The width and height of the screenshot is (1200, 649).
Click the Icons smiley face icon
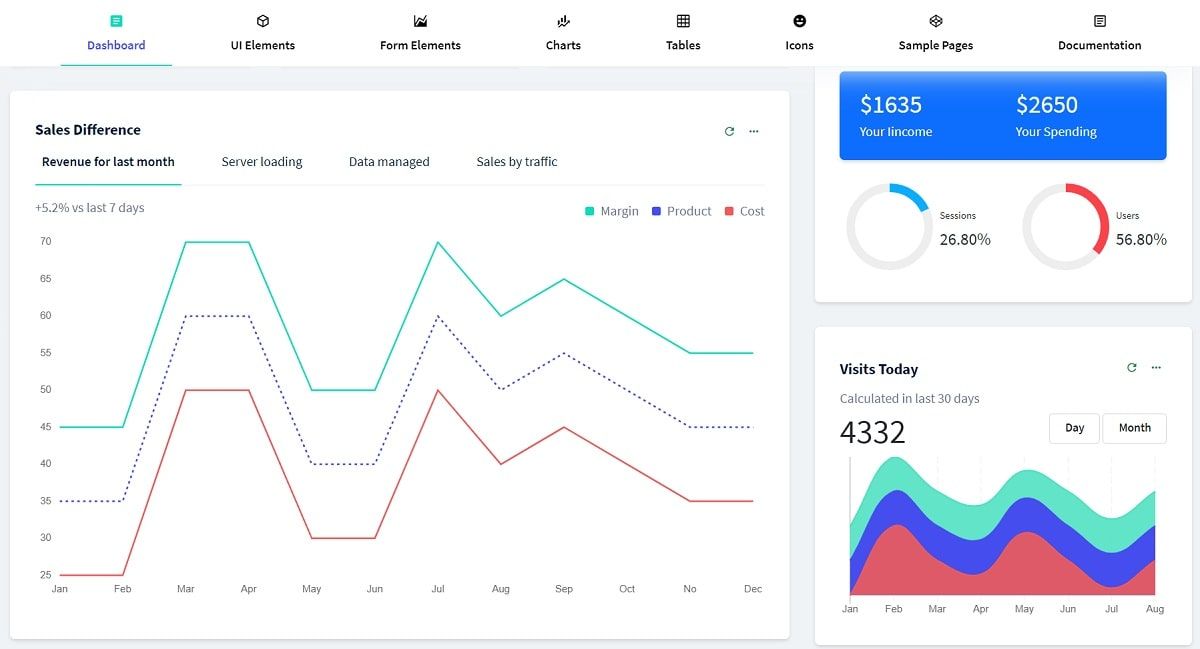pos(799,21)
